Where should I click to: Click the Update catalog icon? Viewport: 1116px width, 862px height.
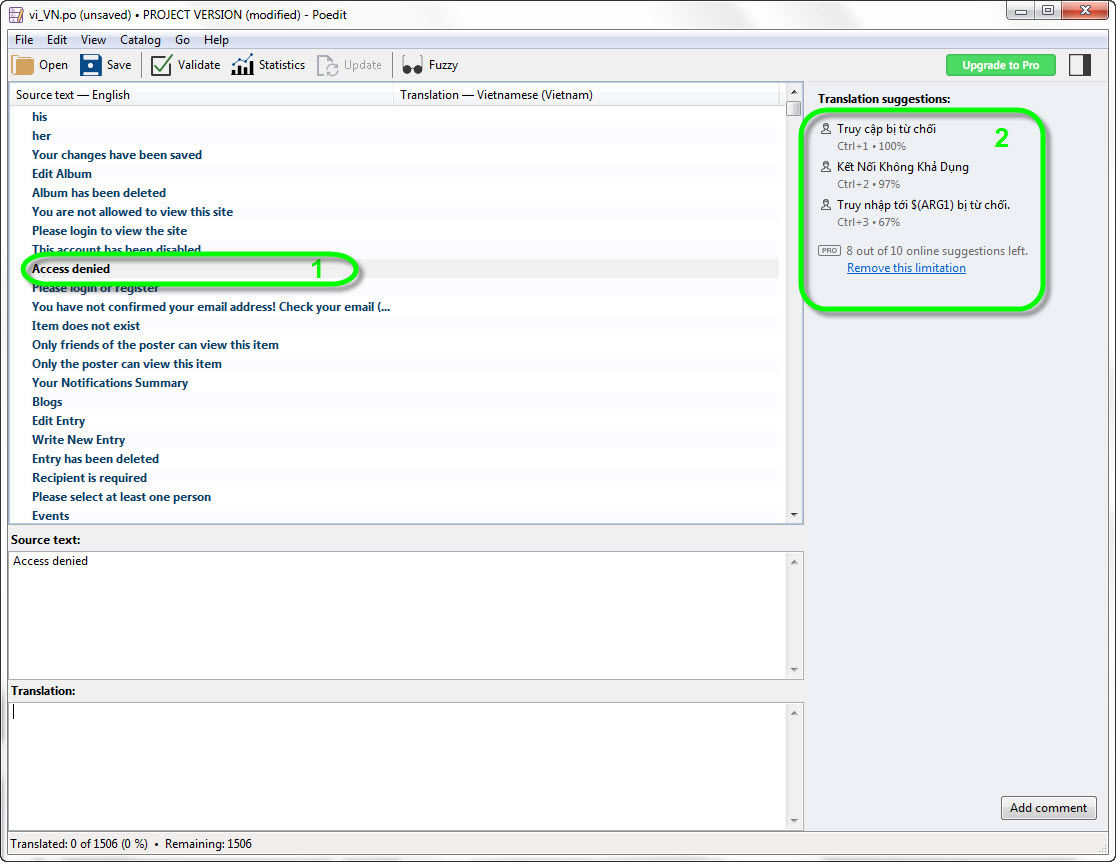(x=328, y=65)
